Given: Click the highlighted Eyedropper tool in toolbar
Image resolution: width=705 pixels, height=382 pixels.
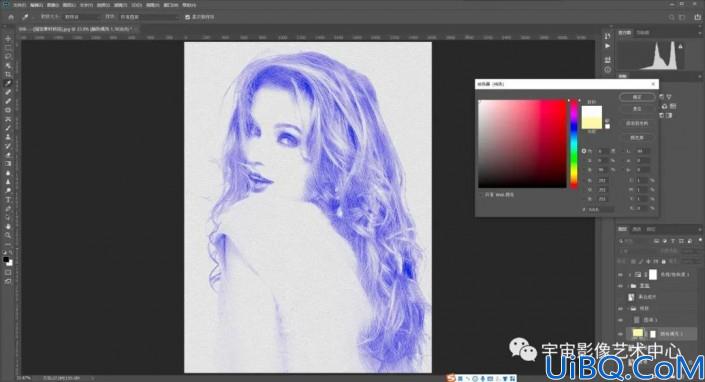Looking at the screenshot, I should (x=8, y=84).
